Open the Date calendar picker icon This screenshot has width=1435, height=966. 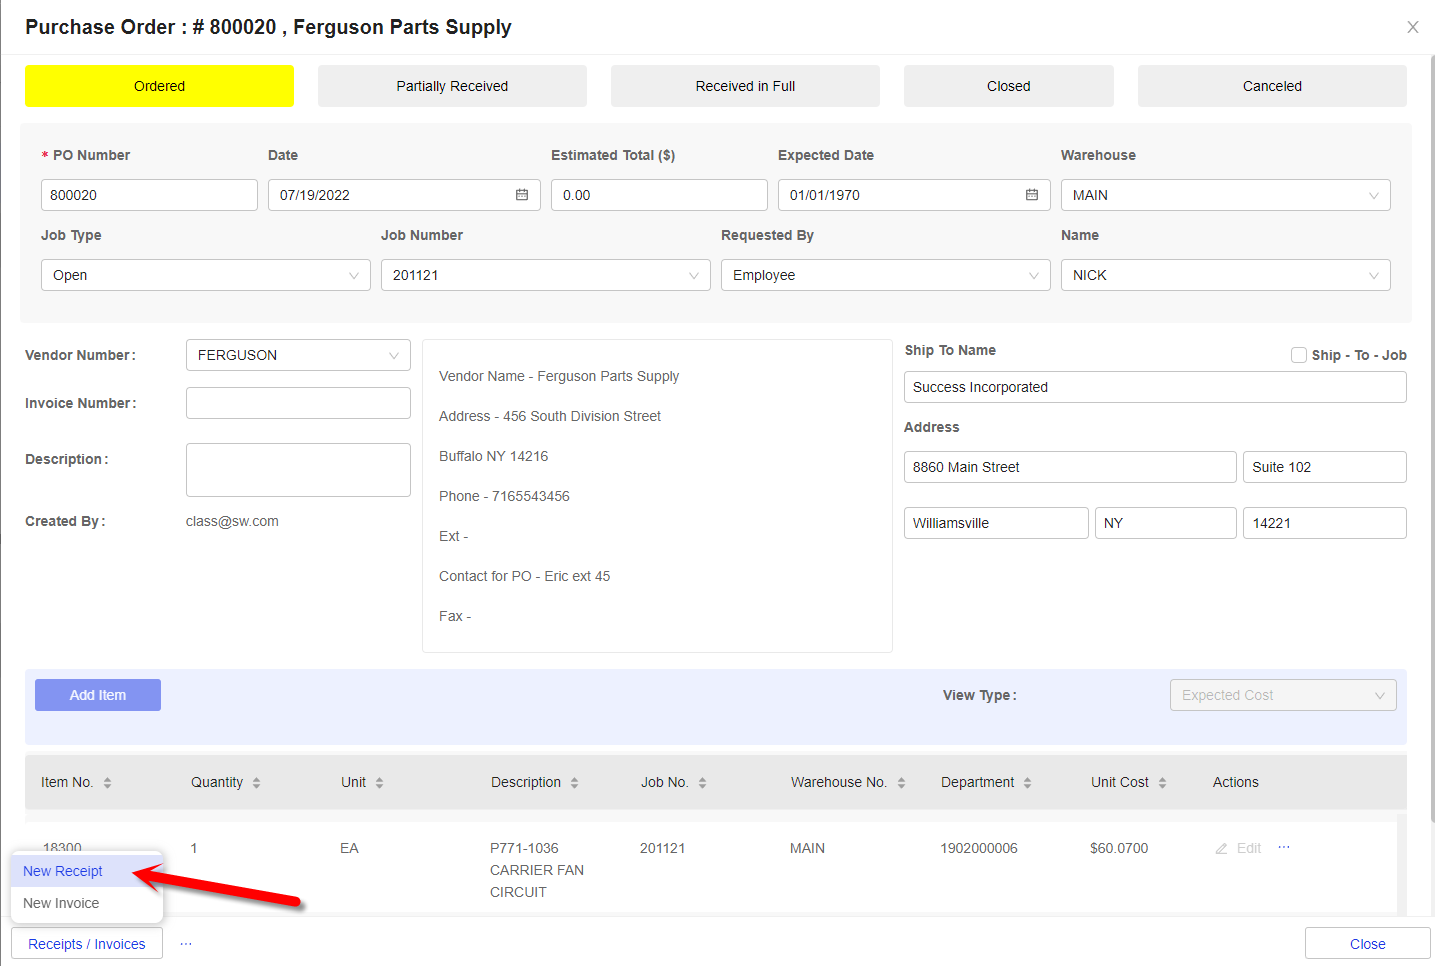522,195
